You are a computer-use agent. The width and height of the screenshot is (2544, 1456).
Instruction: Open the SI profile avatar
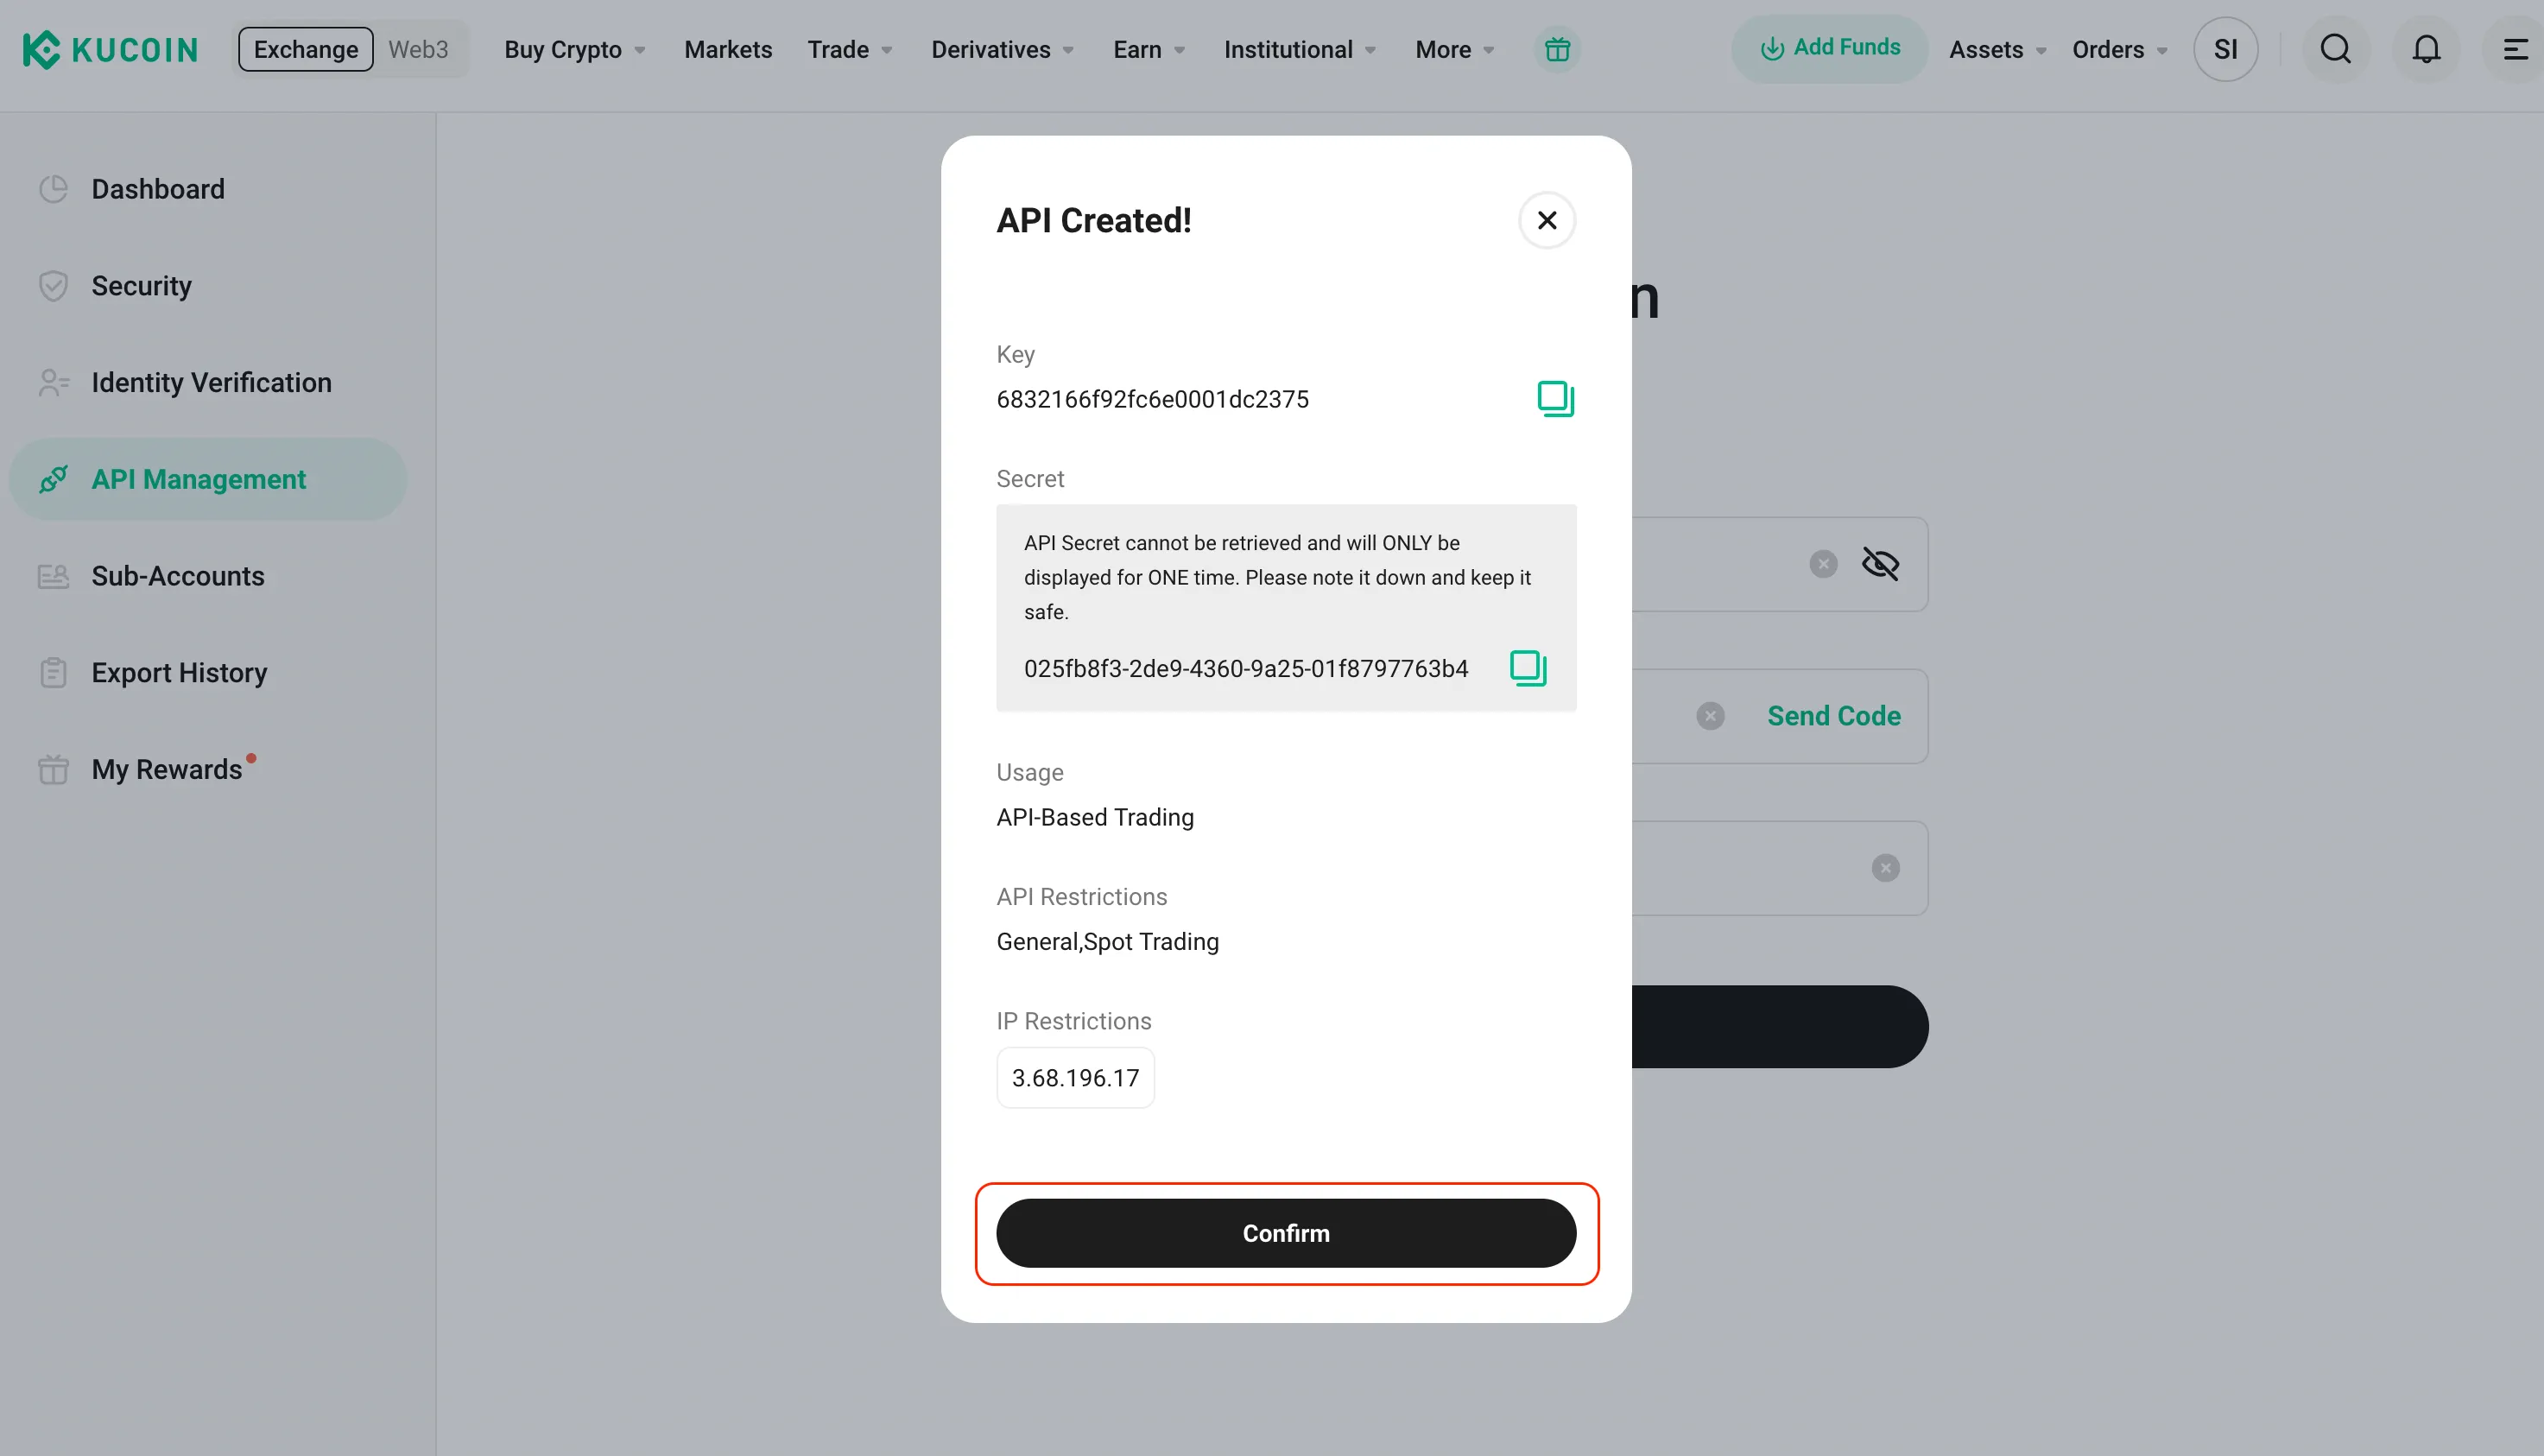2226,49
